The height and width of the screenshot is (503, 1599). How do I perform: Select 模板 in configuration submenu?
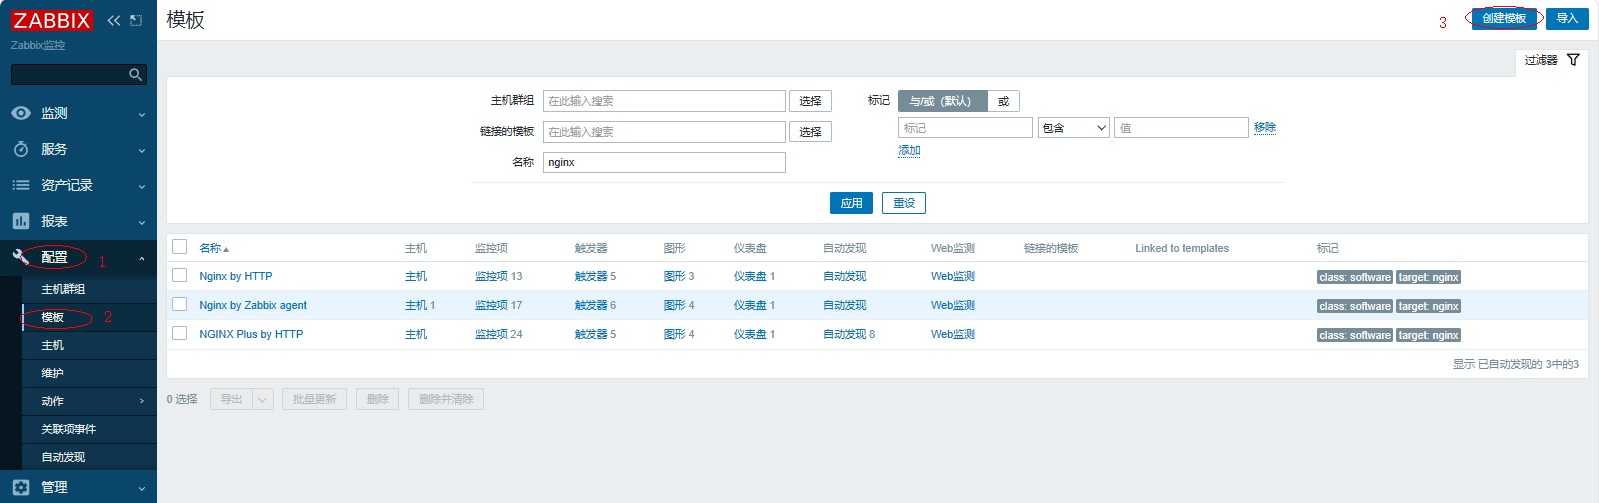[x=53, y=317]
